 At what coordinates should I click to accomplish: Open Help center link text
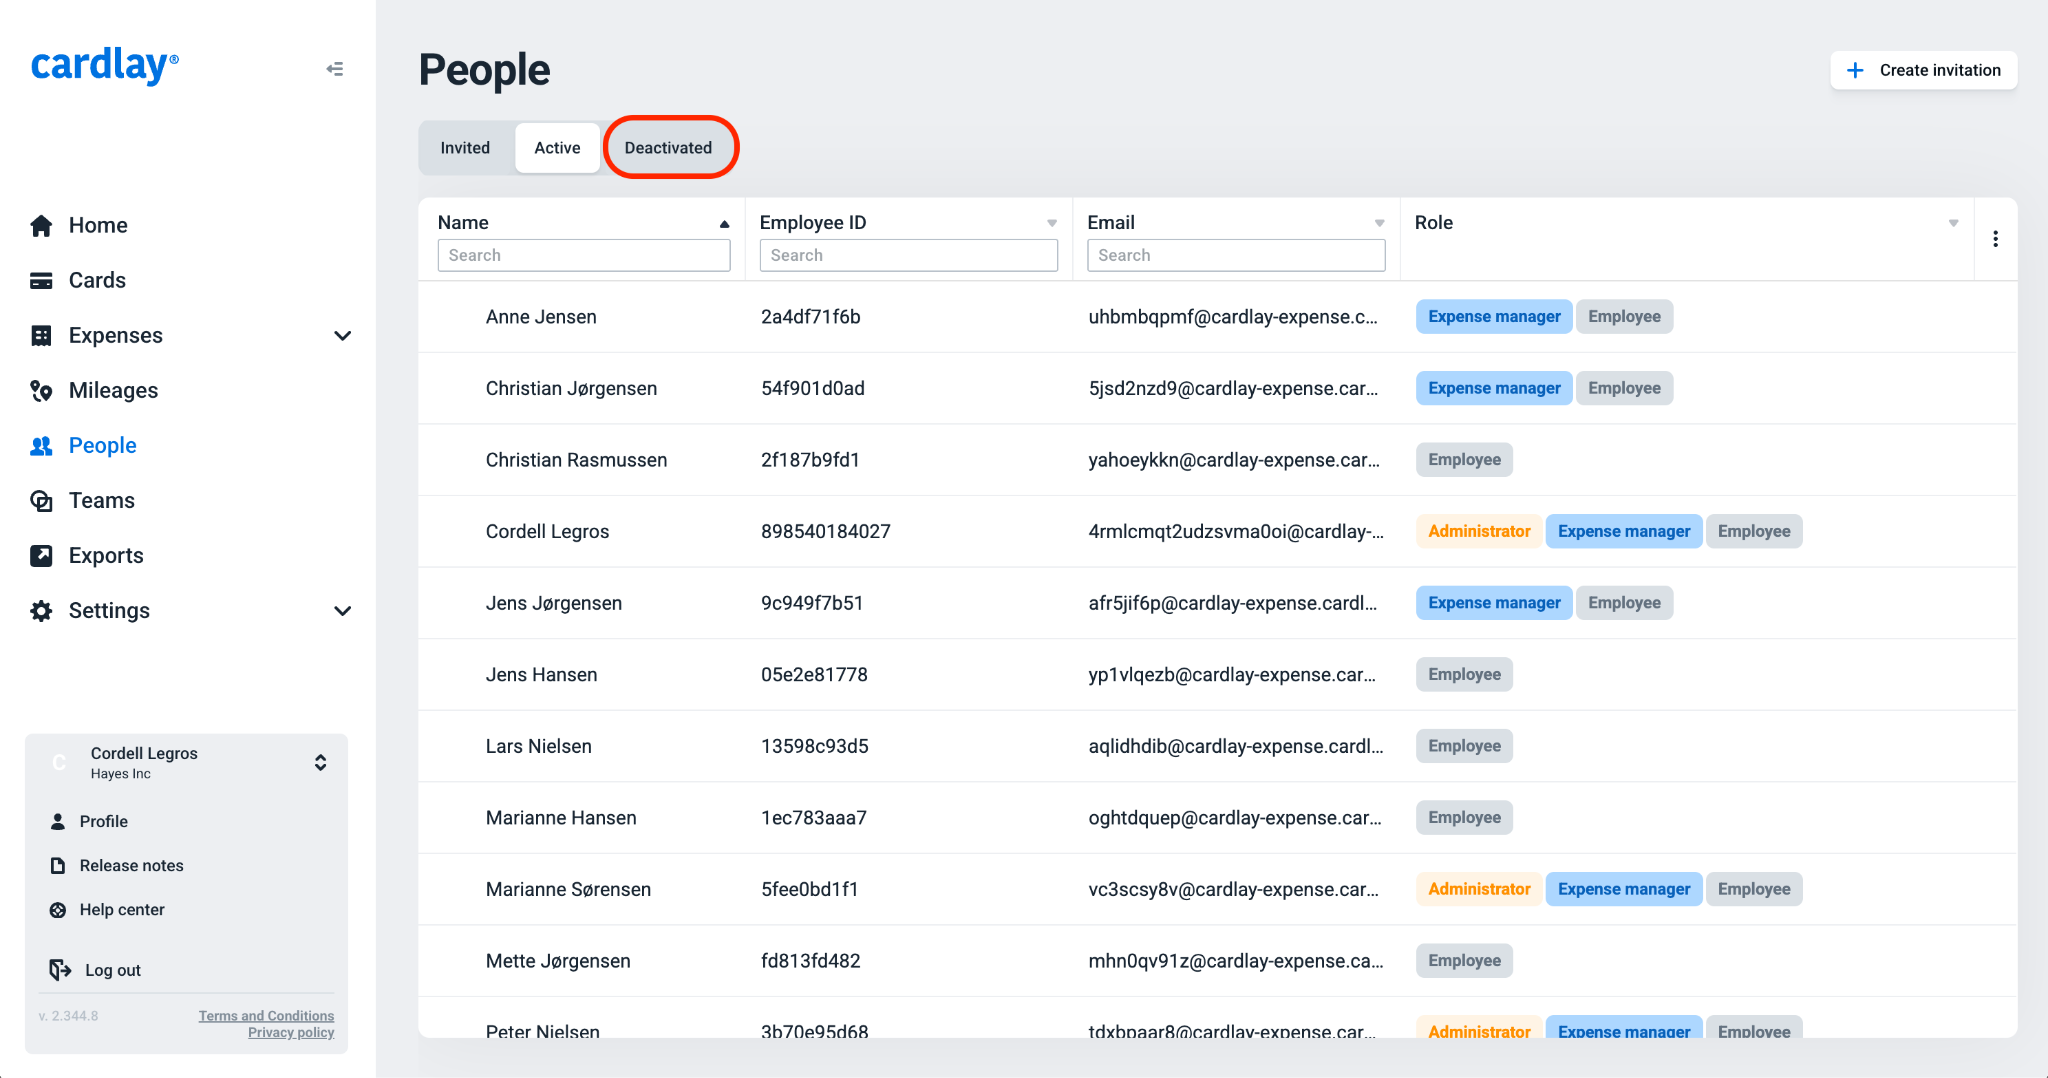click(122, 909)
